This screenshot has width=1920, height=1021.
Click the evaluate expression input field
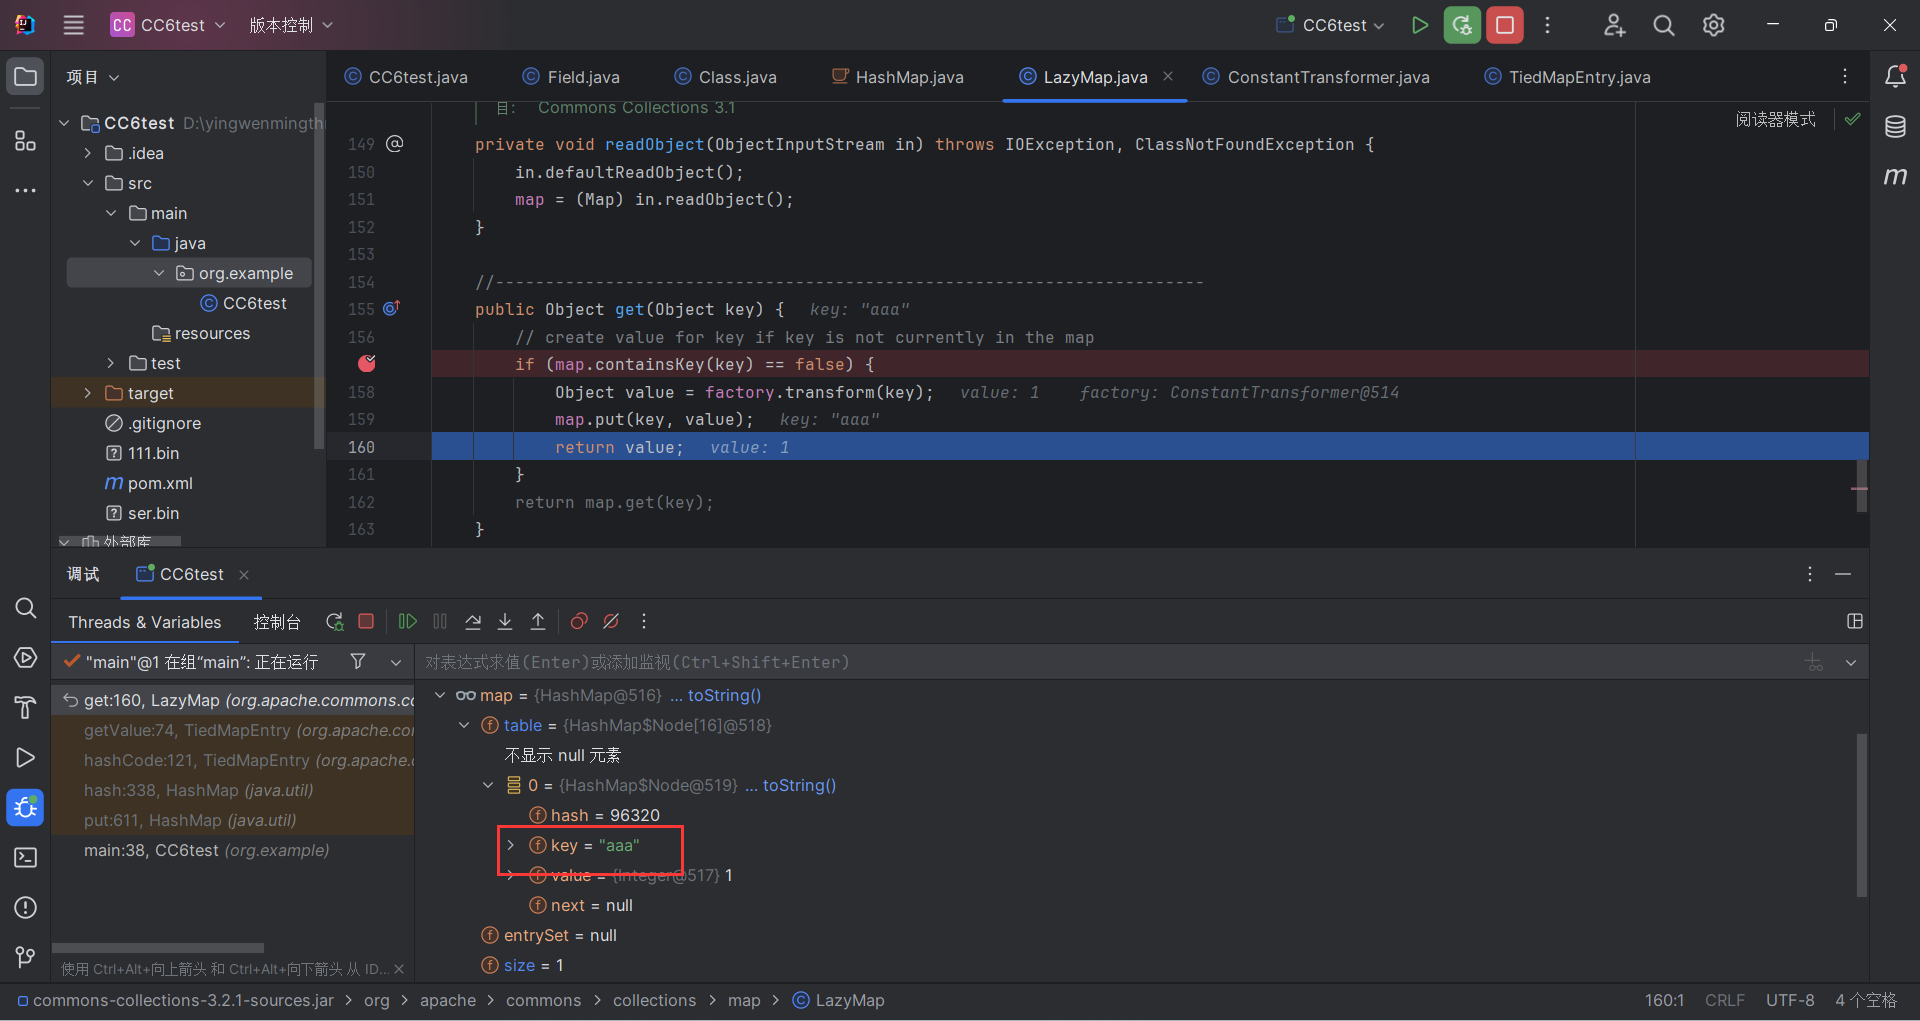pyautogui.click(x=1105, y=662)
